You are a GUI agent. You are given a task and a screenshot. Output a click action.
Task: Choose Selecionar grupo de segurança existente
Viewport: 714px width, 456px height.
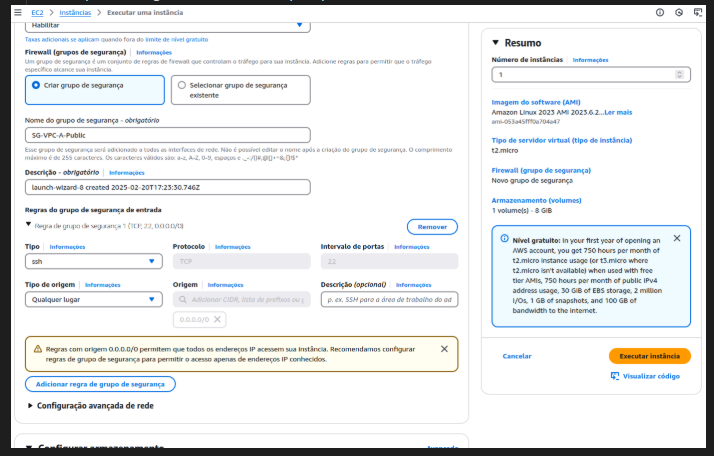tap(181, 86)
